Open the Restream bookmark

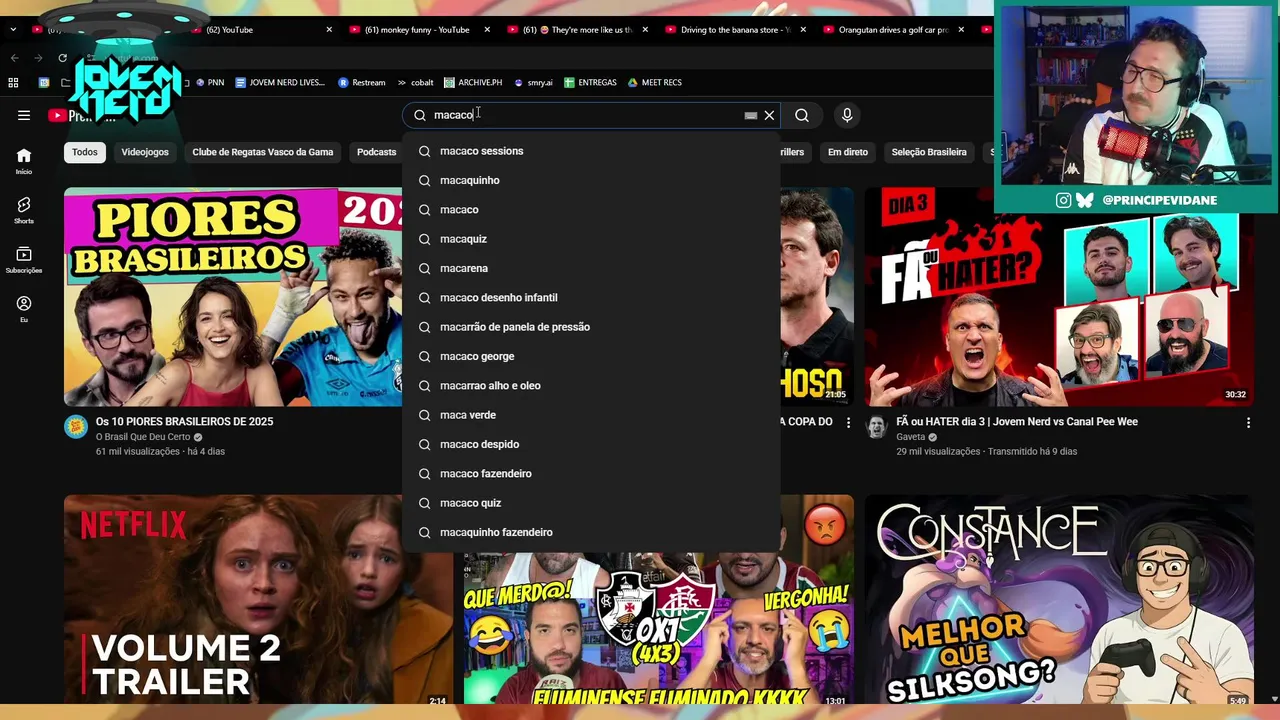[x=362, y=82]
